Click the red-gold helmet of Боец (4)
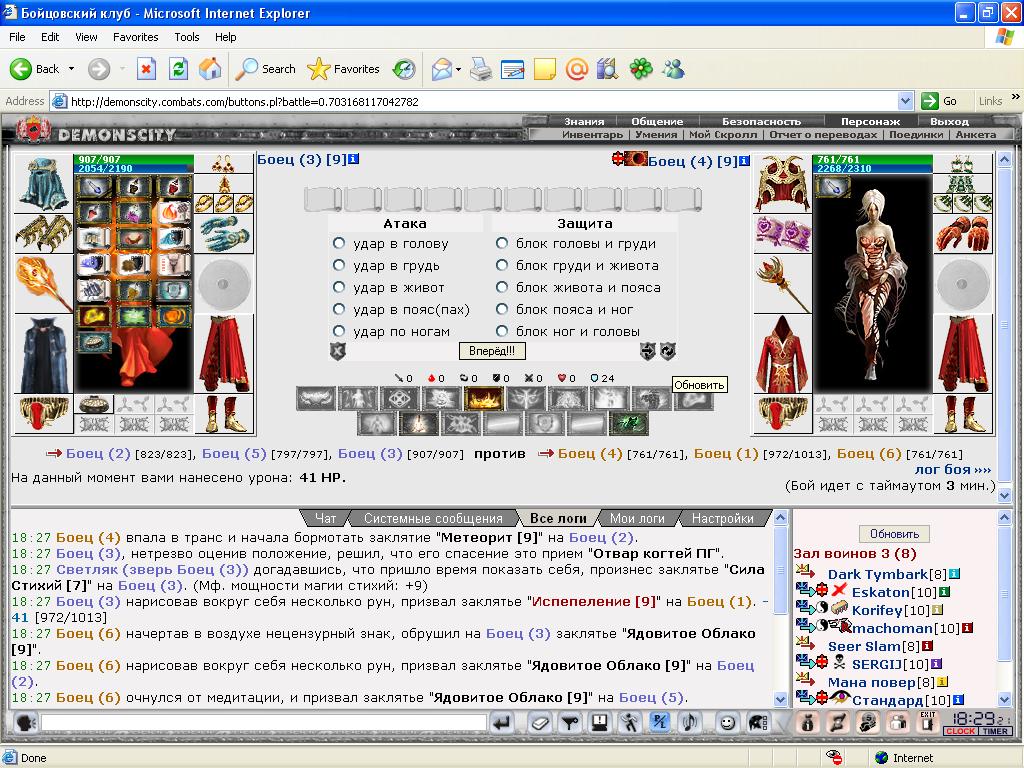The image size is (1024, 768). (782, 183)
